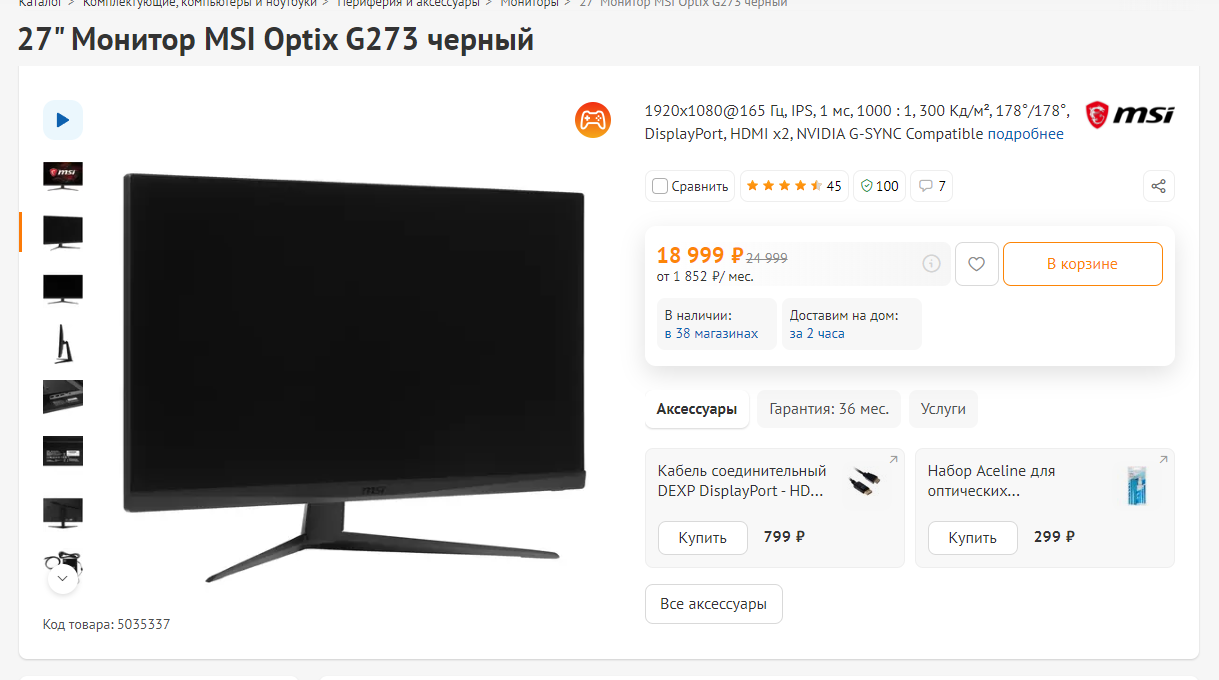Click the price info icon
The height and width of the screenshot is (680, 1219).
pos(931,264)
